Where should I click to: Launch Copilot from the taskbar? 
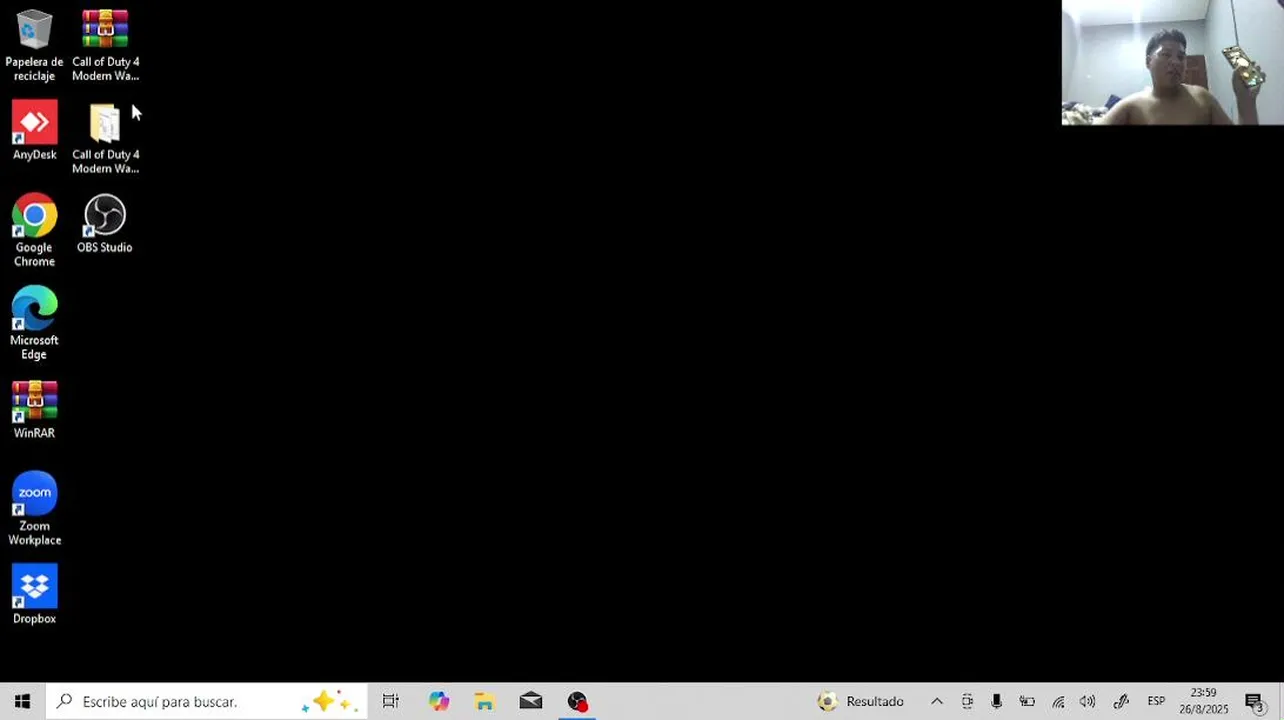[x=438, y=701]
